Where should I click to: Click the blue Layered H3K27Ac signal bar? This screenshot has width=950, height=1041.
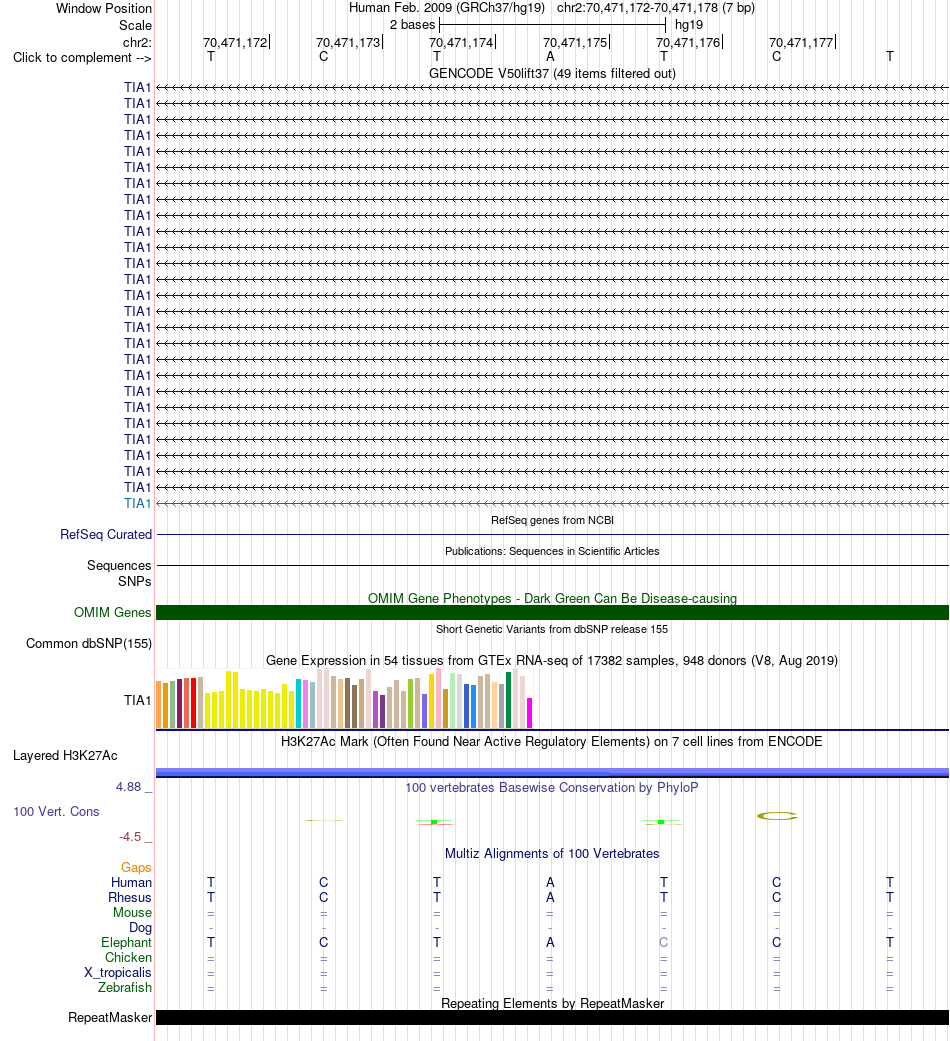(552, 772)
